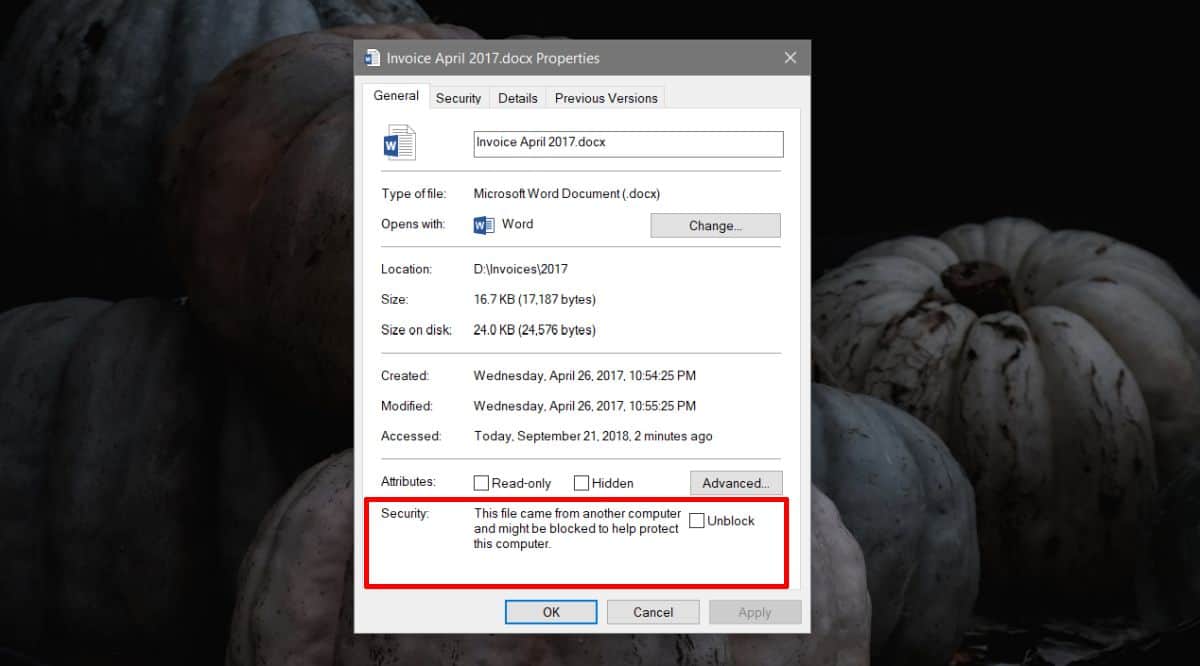Screen dimensions: 1200x666
Task: Click inside the file name text field
Action: (628, 143)
